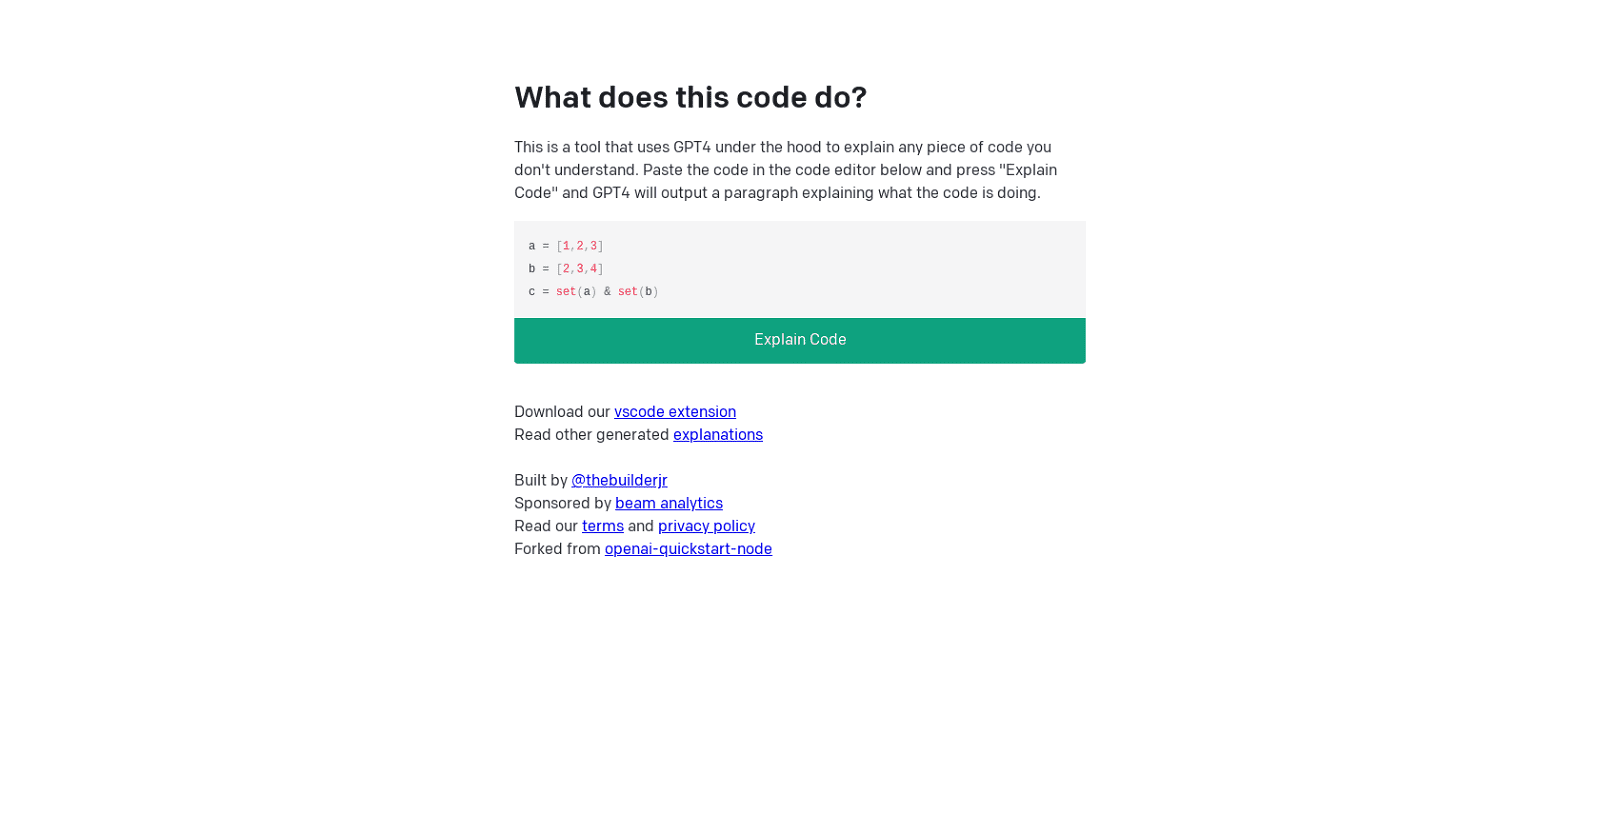Open the privacy policy link

pyautogui.click(x=706, y=525)
